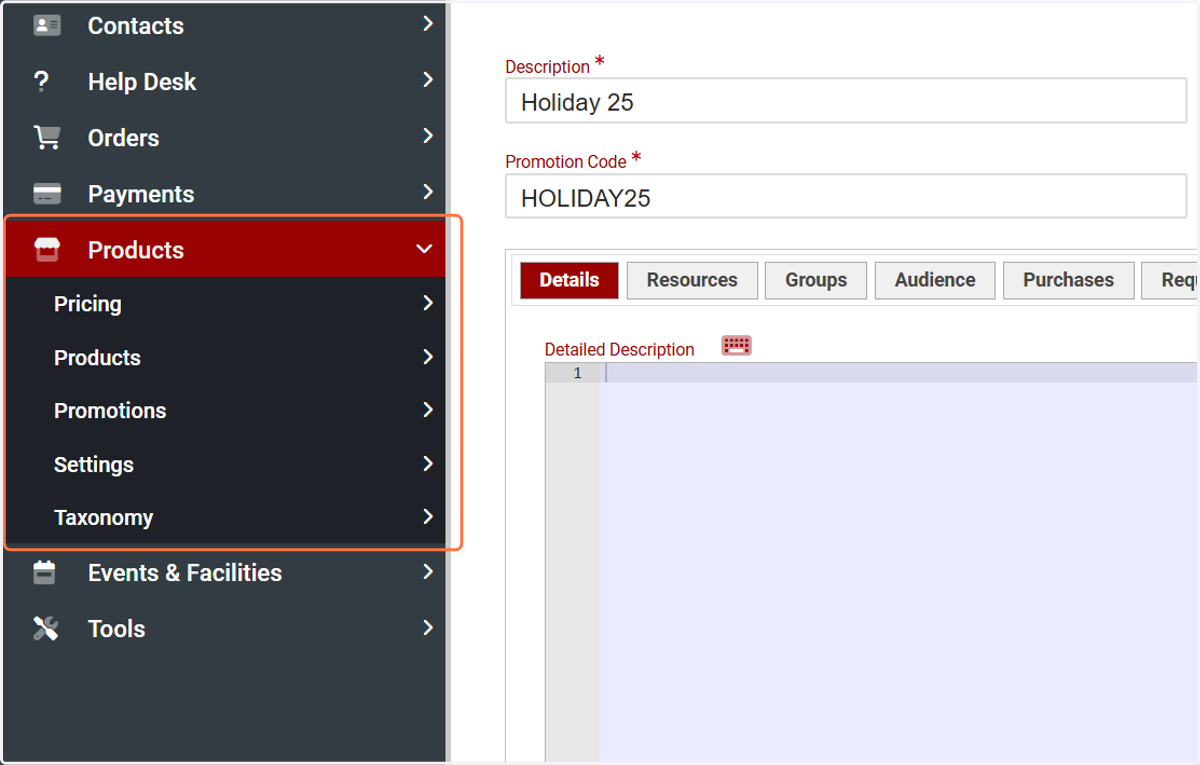Viewport: 1200px width, 765px height.
Task: Switch to the Resources tab
Action: coord(692,280)
